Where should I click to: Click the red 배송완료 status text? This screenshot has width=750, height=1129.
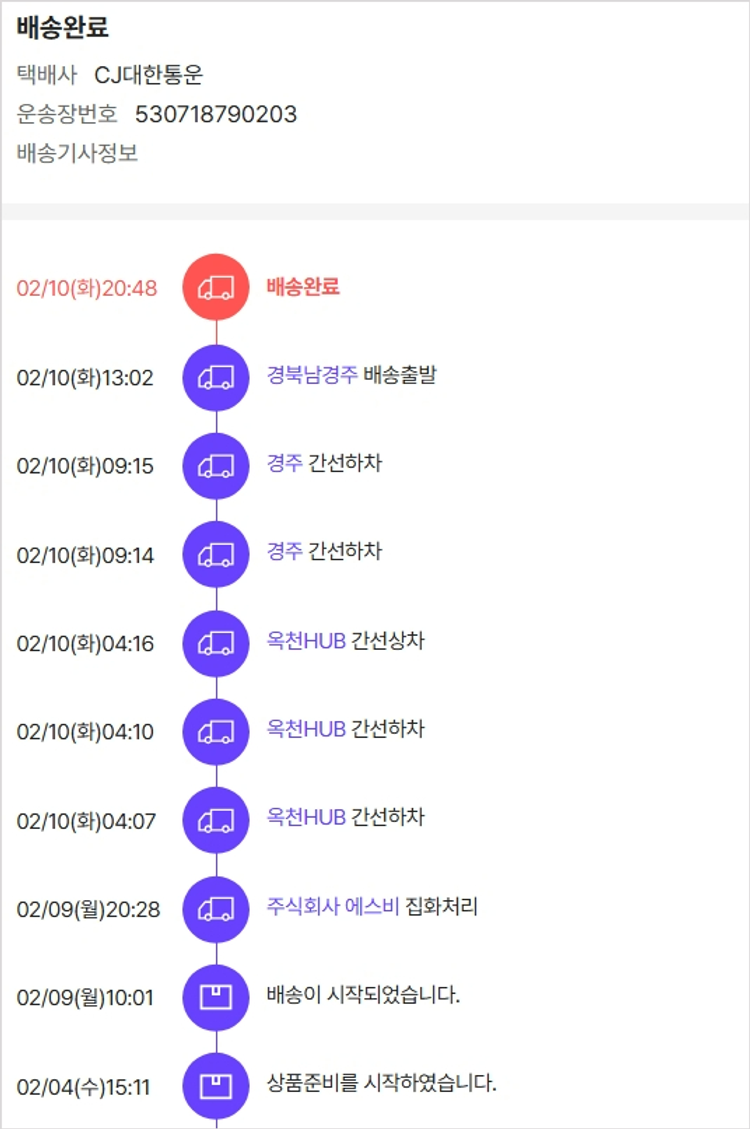[303, 287]
